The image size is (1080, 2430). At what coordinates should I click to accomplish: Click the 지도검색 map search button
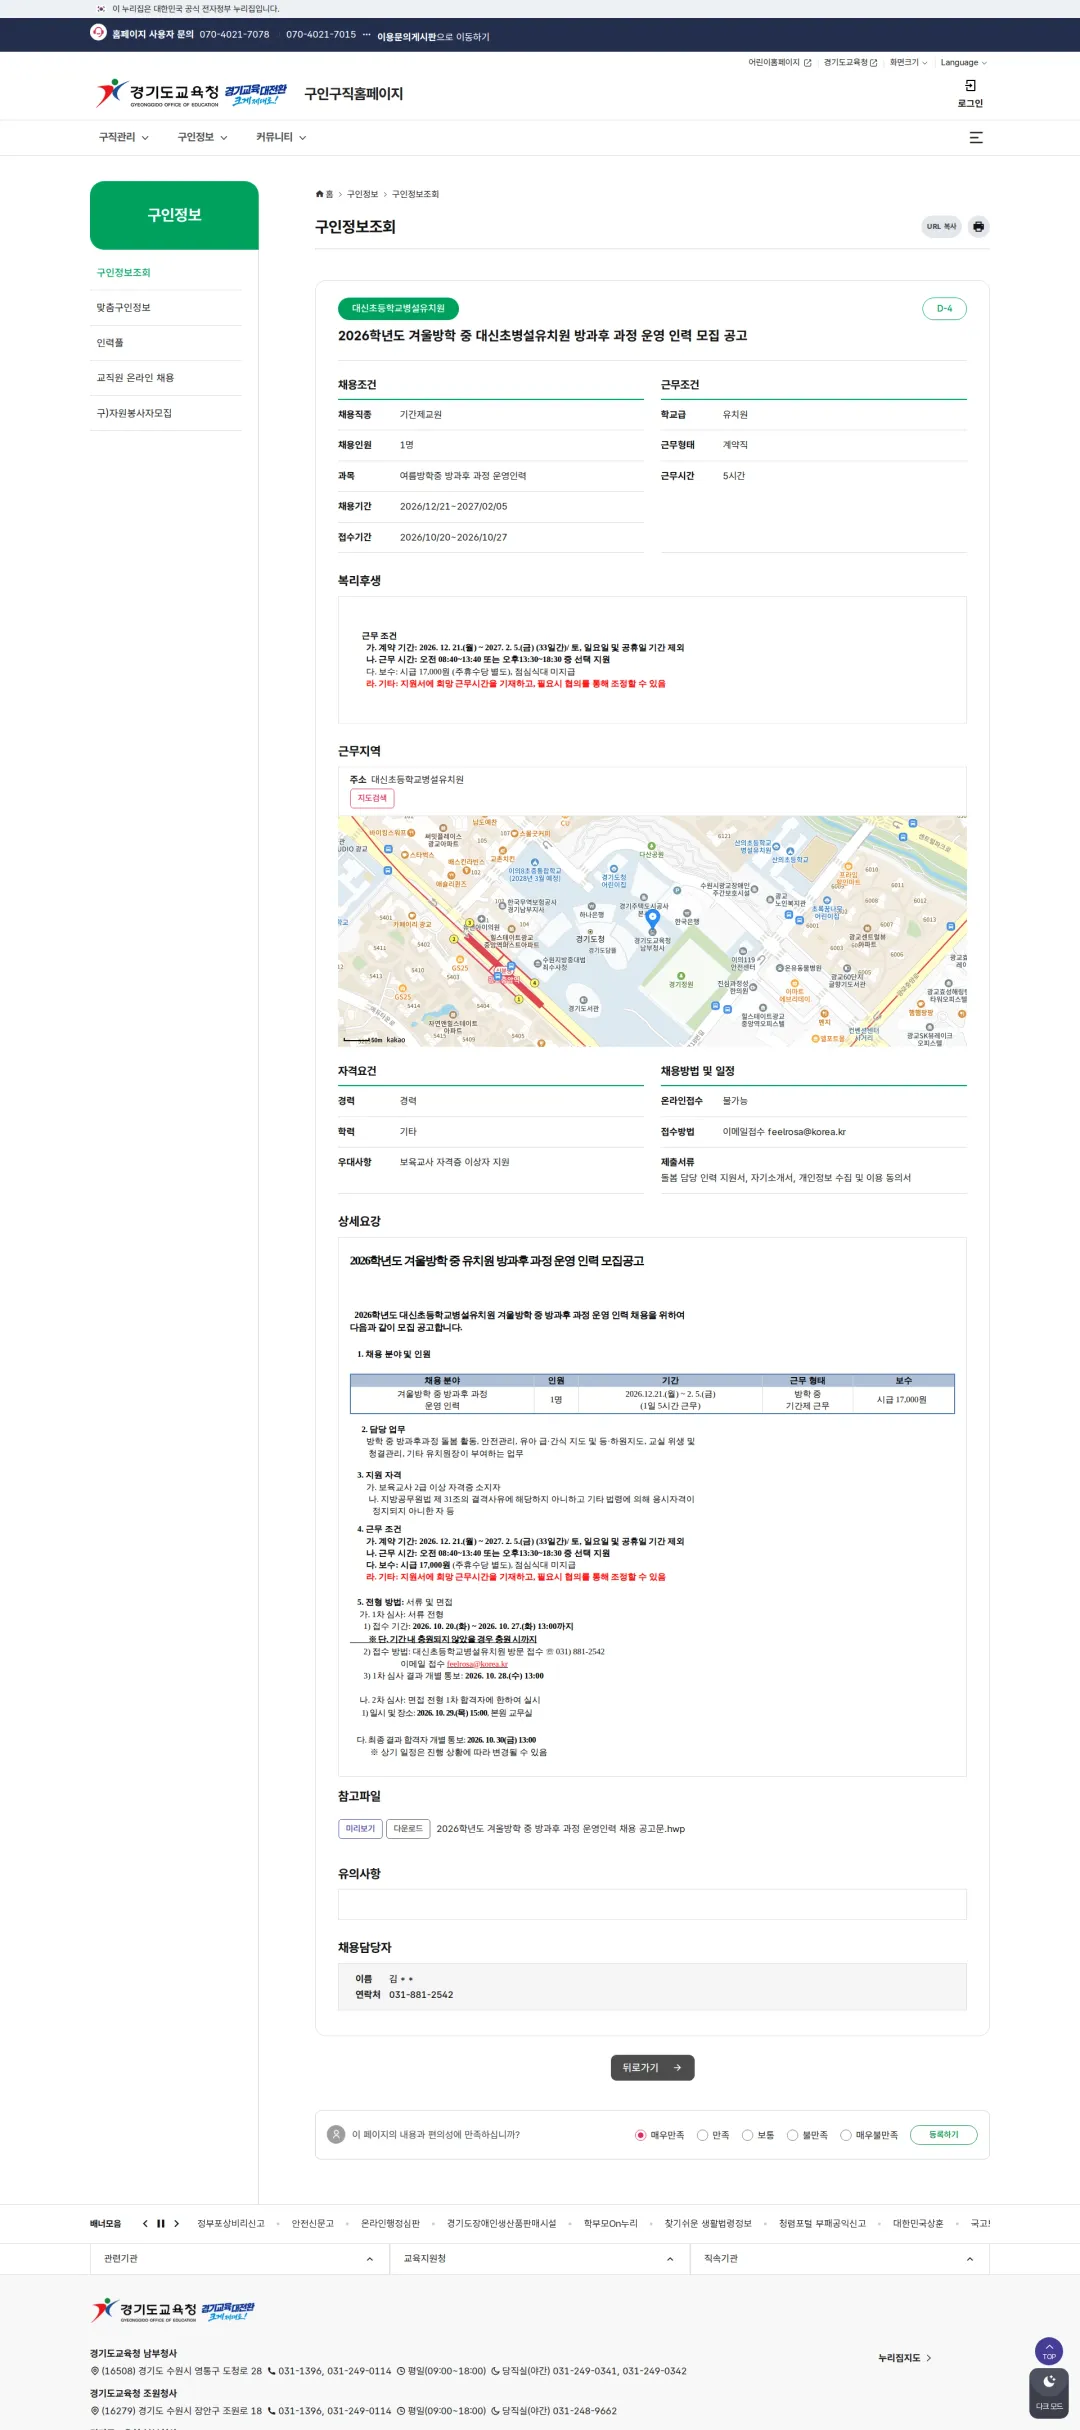point(372,798)
